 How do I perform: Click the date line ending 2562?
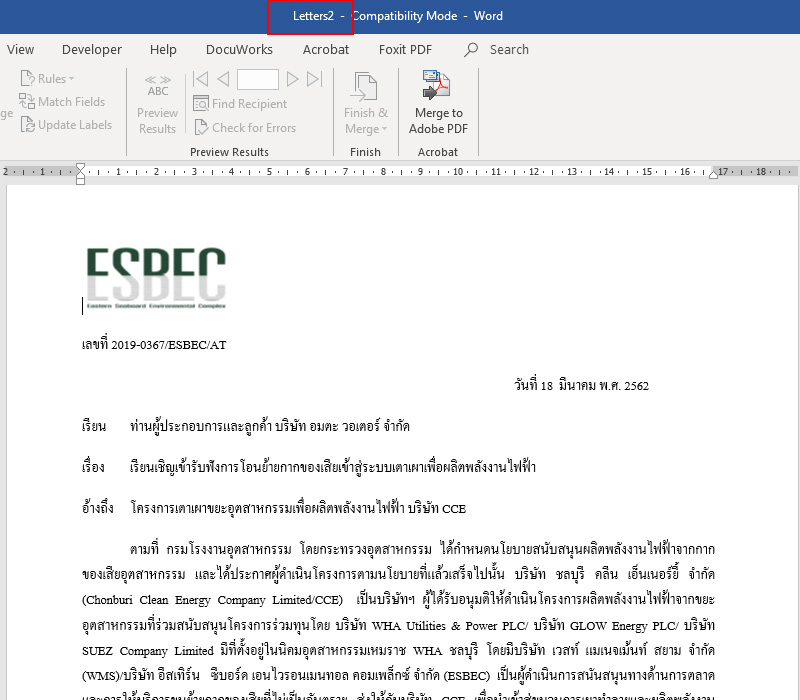click(582, 386)
